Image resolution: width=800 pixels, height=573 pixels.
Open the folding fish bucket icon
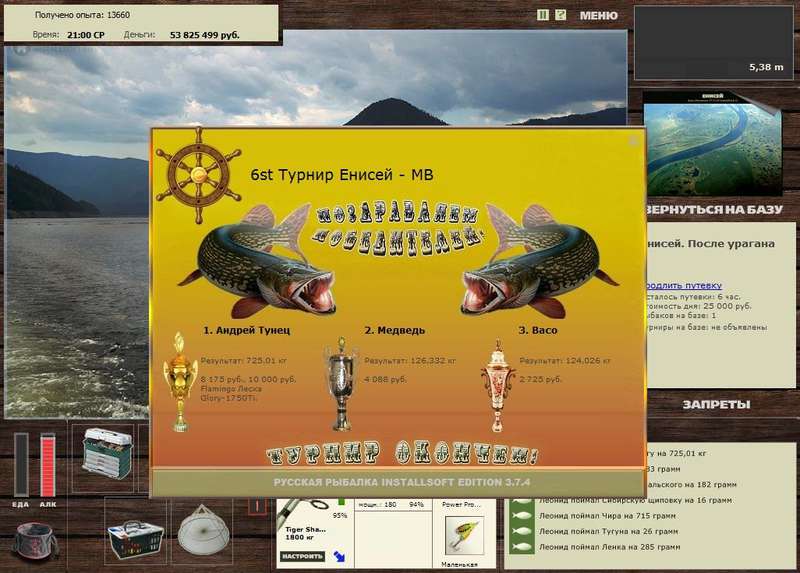pos(35,541)
